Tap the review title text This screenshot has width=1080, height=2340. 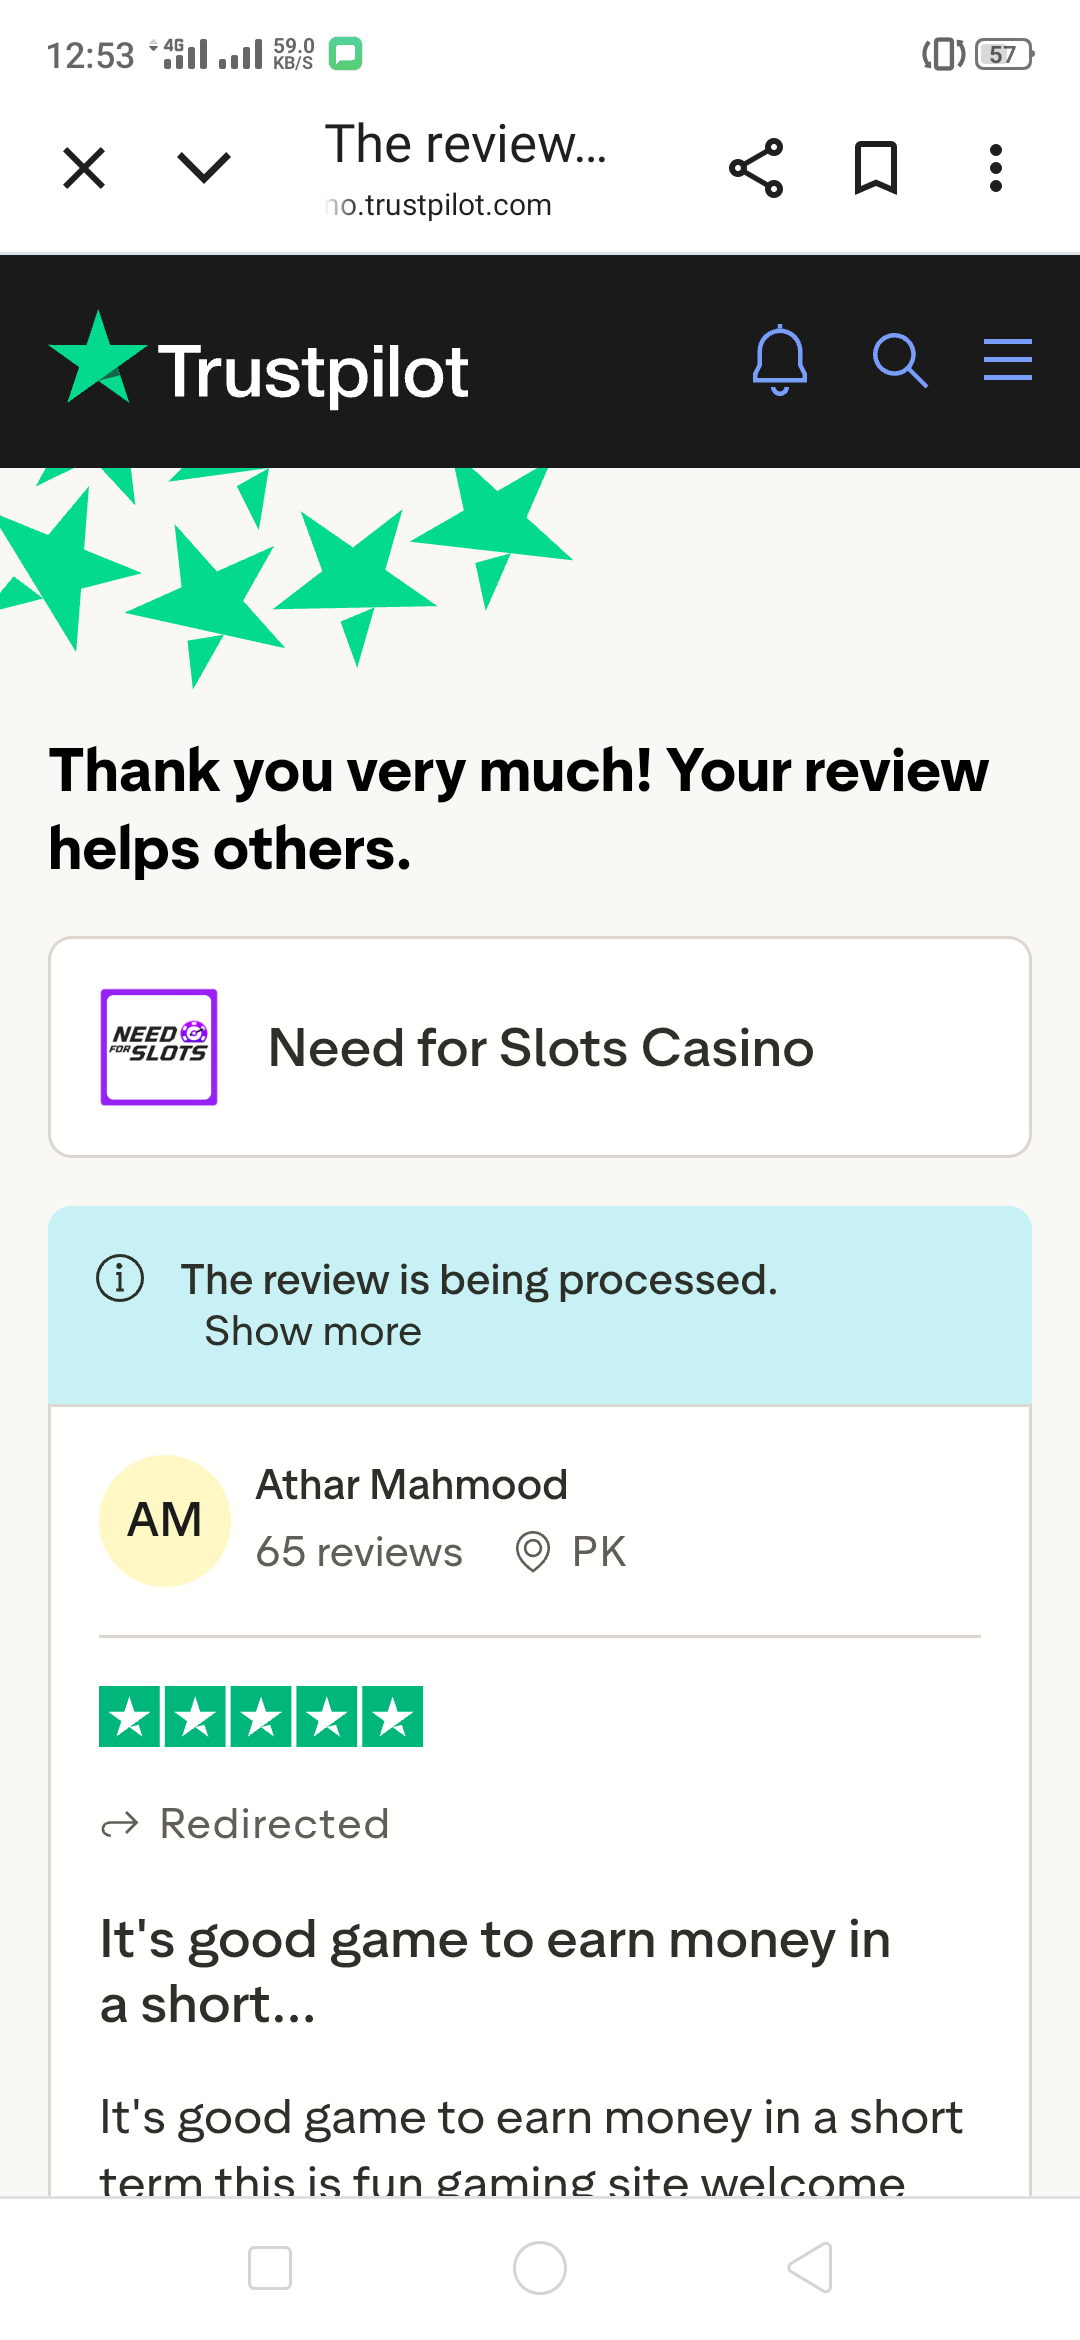click(495, 1972)
